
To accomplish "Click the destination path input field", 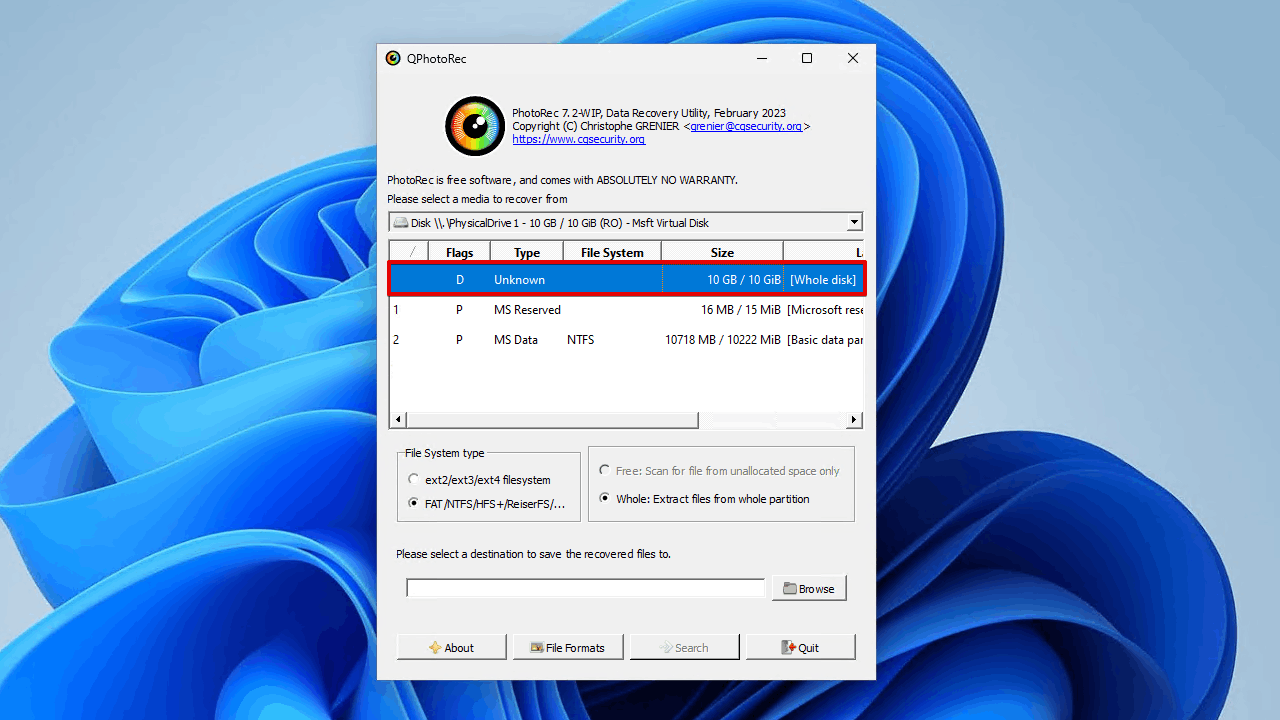I will click(x=585, y=588).
